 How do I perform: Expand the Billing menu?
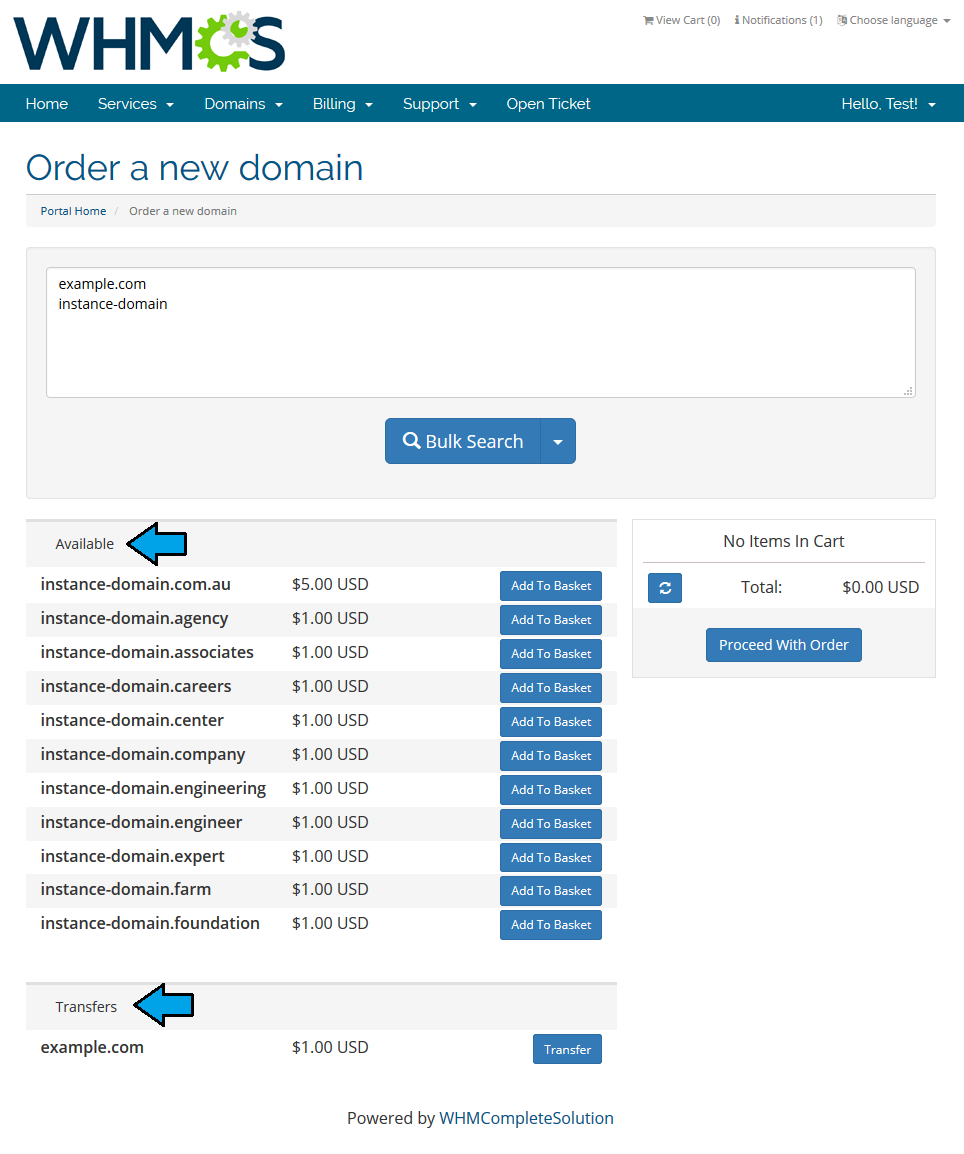(x=343, y=104)
